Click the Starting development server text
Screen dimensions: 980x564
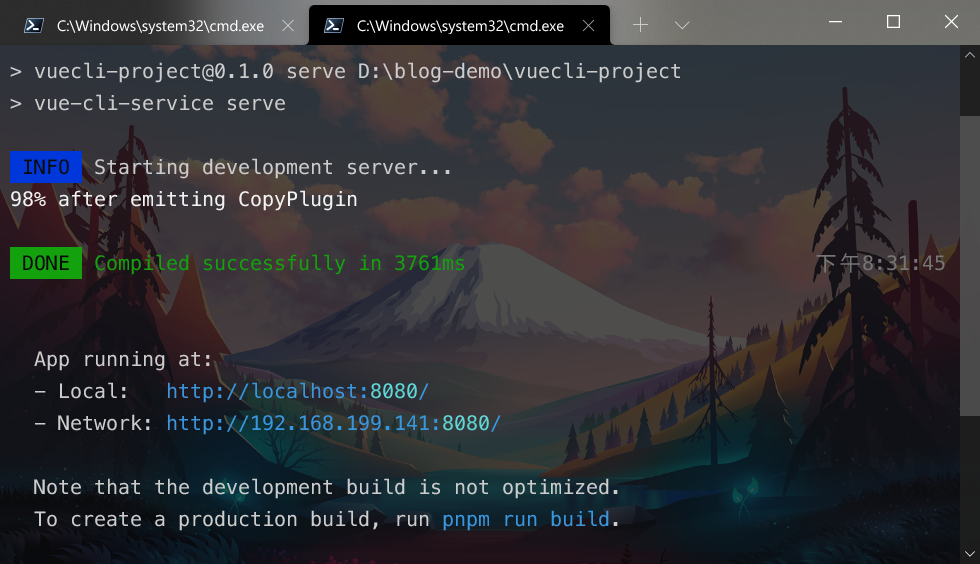click(272, 168)
